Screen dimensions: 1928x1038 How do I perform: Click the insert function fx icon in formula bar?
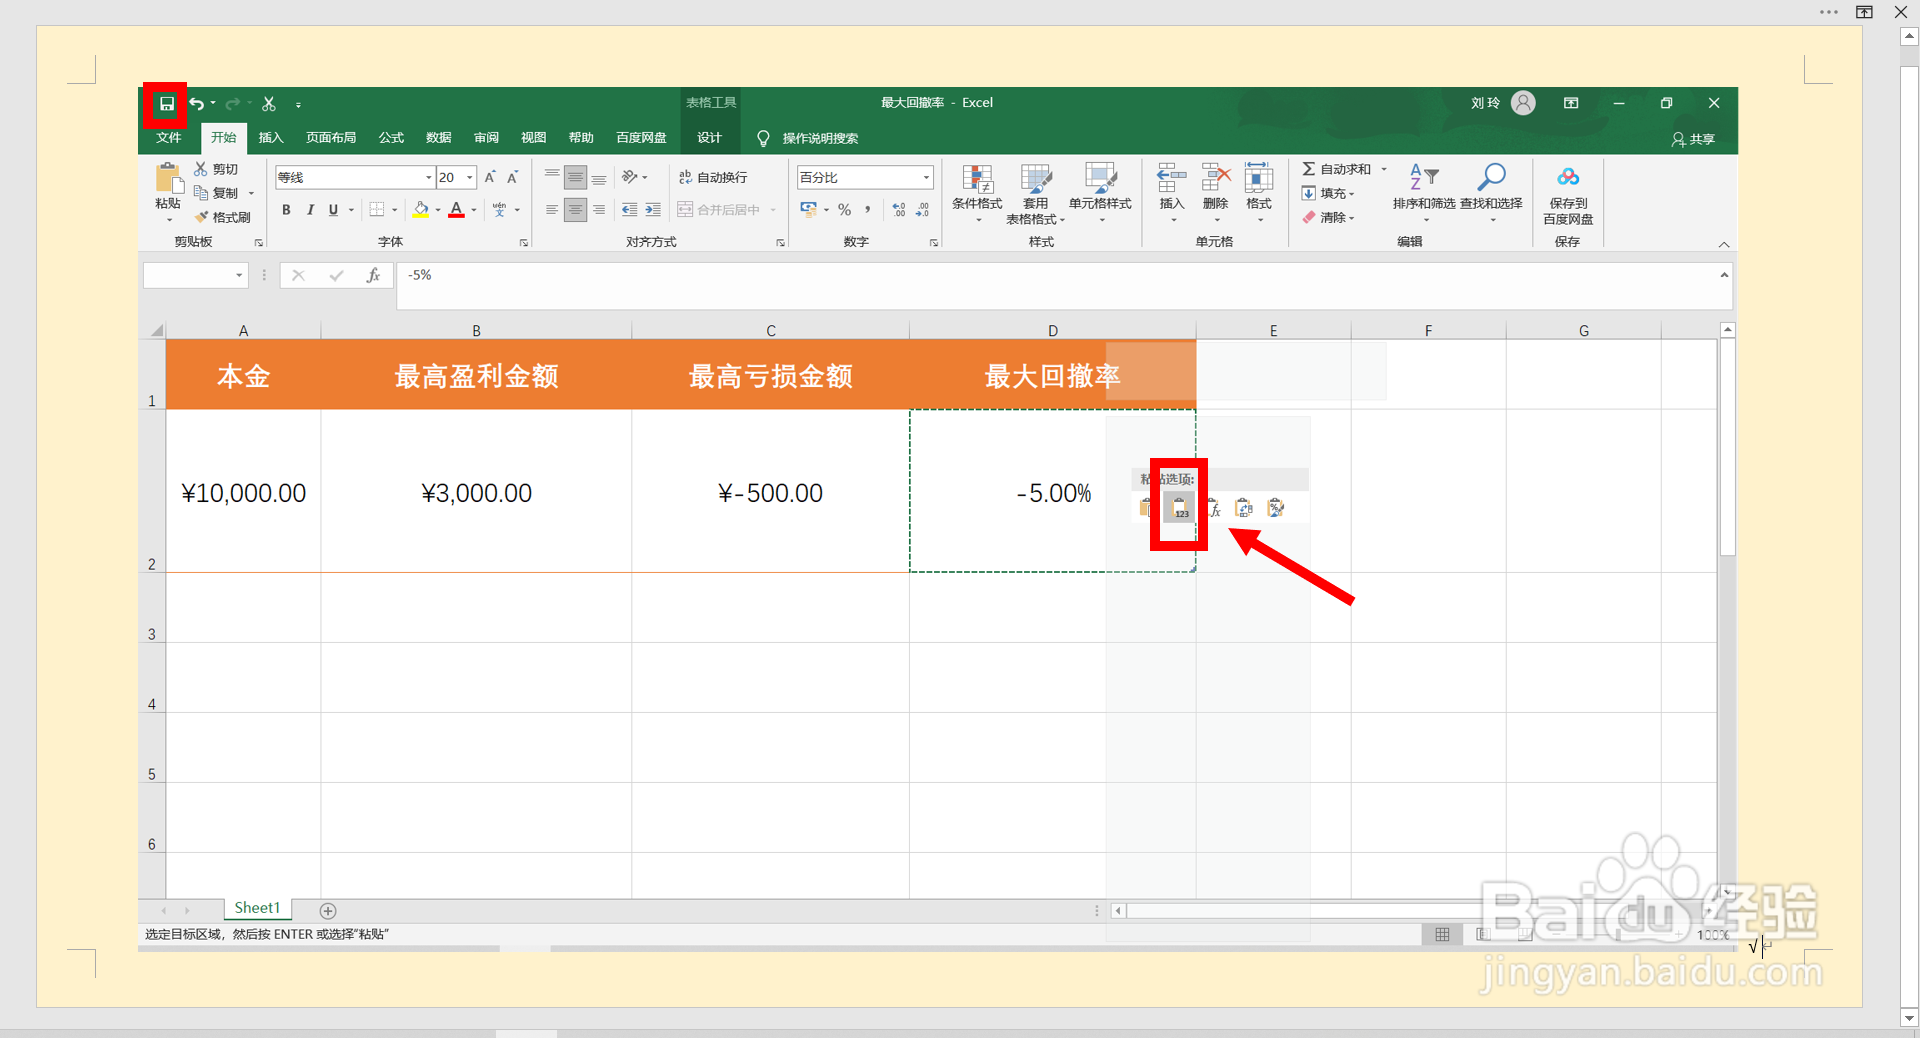(373, 276)
